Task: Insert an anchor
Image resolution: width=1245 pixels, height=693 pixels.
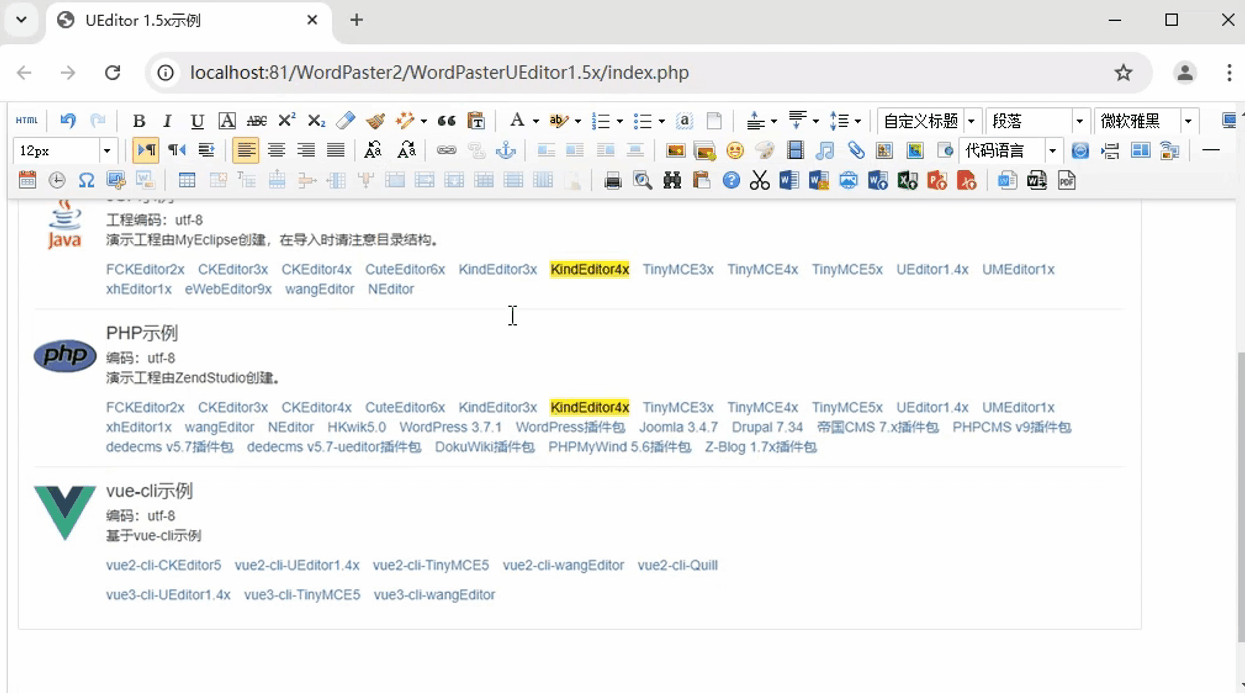Action: coord(506,151)
